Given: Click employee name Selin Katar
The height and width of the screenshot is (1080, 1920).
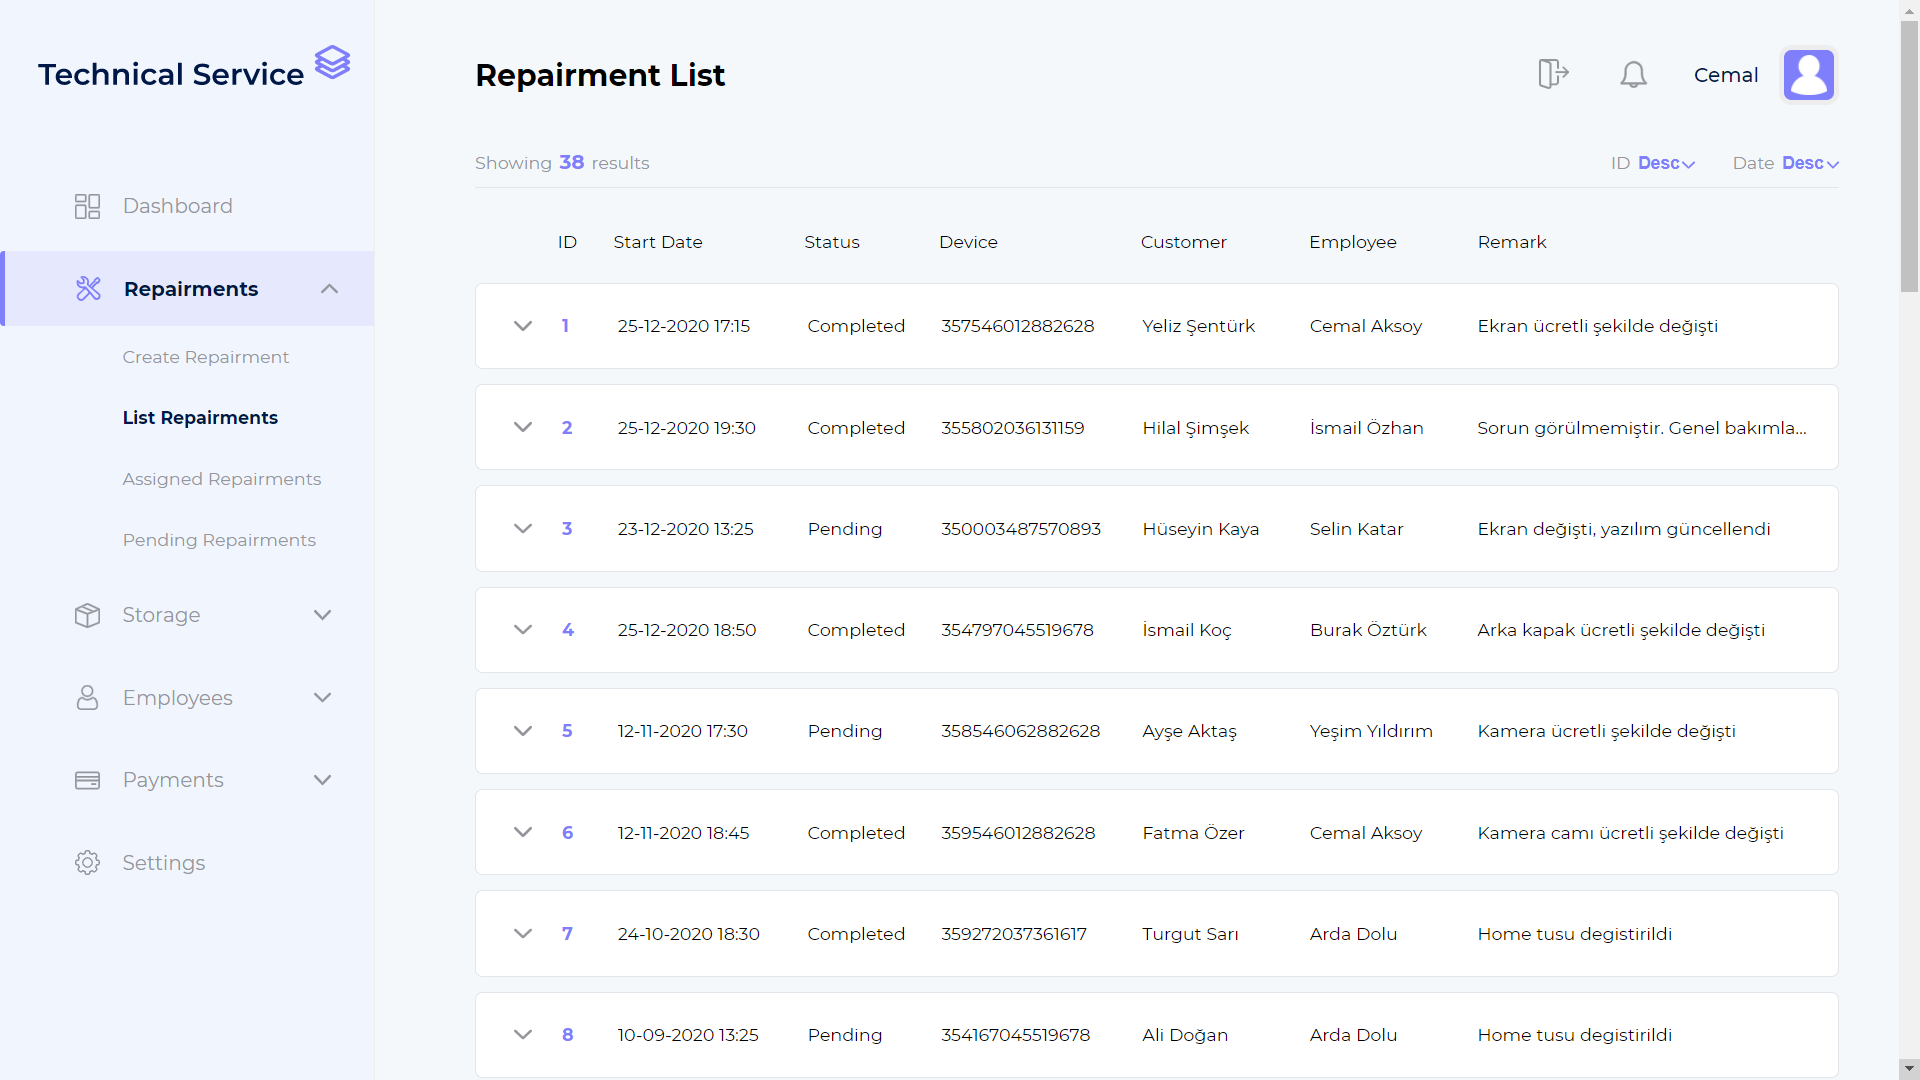Looking at the screenshot, I should (1357, 529).
